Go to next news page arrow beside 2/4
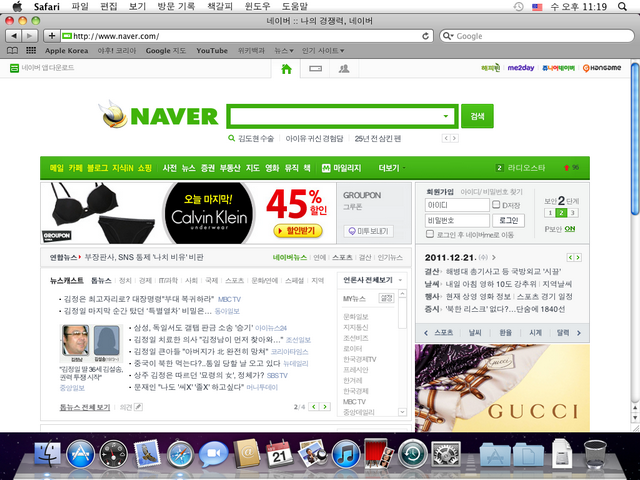This screenshot has width=640, height=480. [x=325, y=407]
